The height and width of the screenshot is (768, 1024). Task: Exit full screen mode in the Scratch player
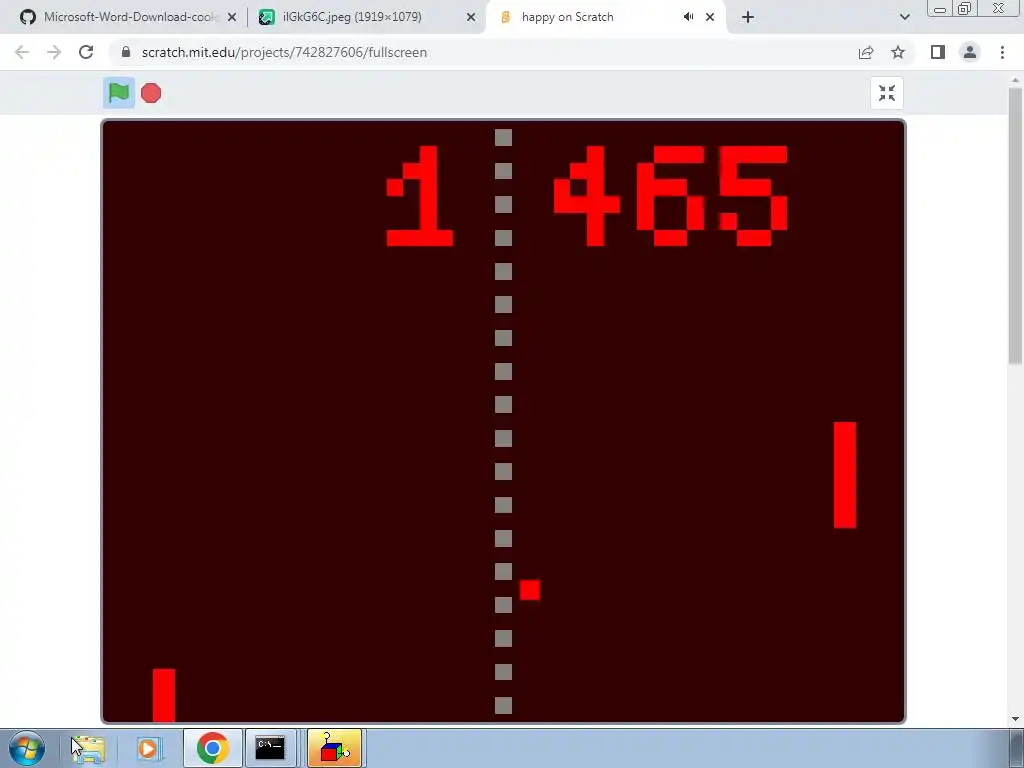pyautogui.click(x=887, y=93)
